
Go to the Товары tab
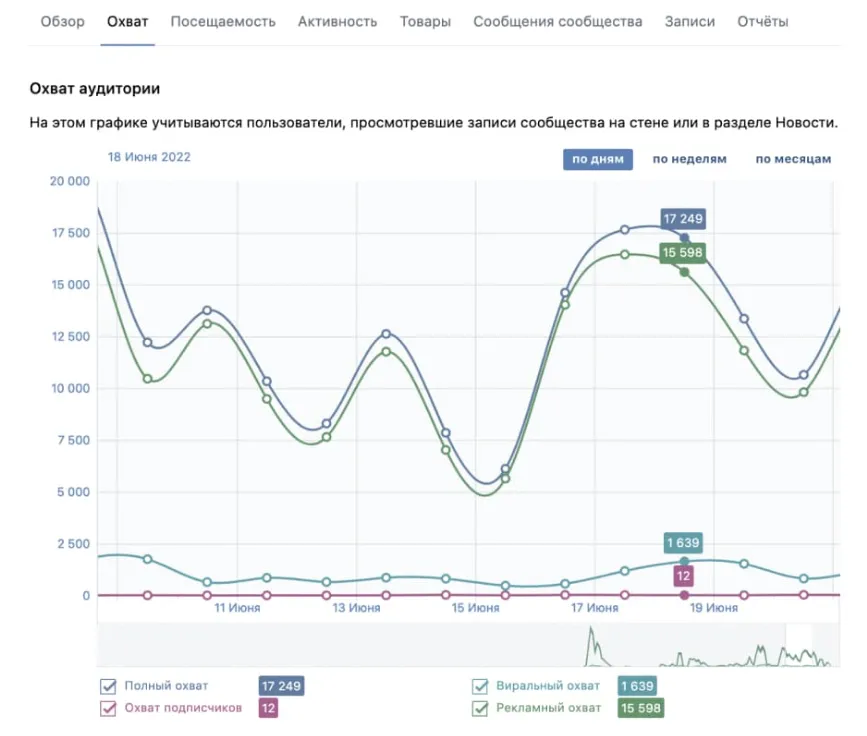[425, 22]
